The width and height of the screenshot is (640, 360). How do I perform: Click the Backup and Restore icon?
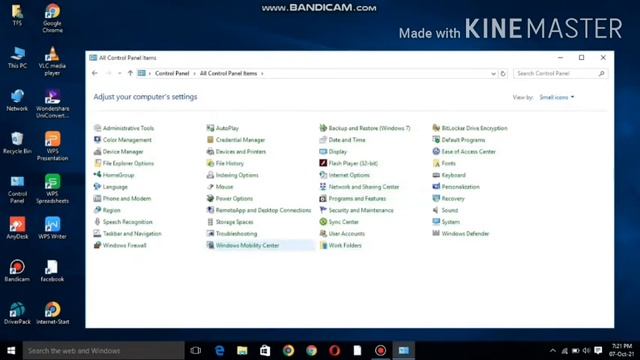[323, 128]
